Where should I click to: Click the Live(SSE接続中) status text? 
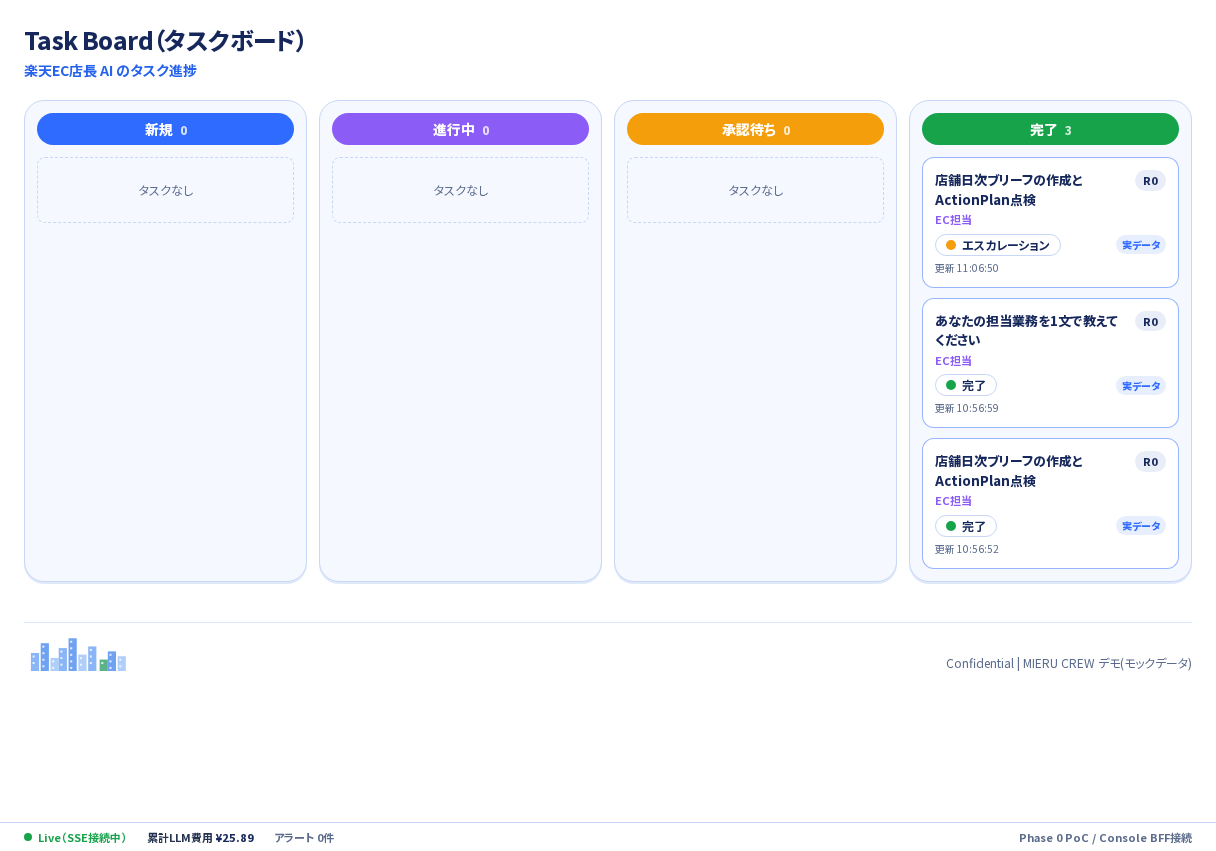(82, 838)
